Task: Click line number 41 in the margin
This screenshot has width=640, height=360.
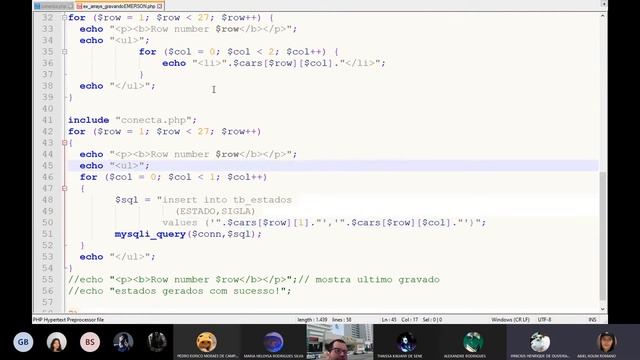Action: pos(47,120)
